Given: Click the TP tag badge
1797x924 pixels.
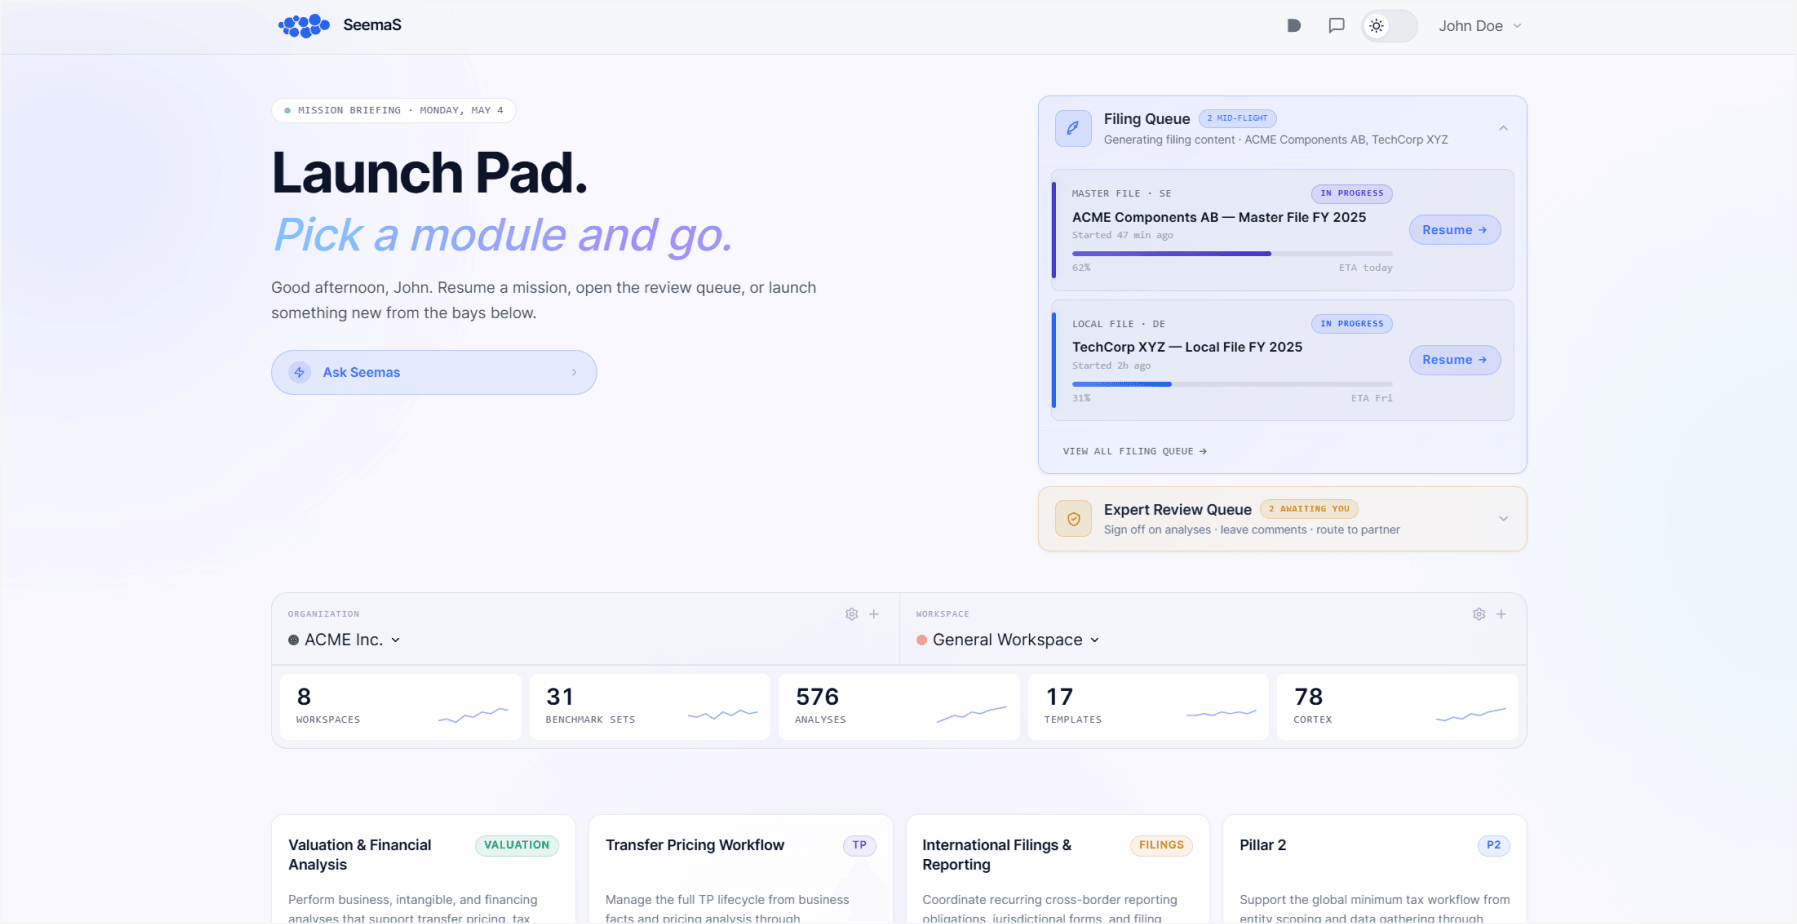Looking at the screenshot, I should (859, 845).
